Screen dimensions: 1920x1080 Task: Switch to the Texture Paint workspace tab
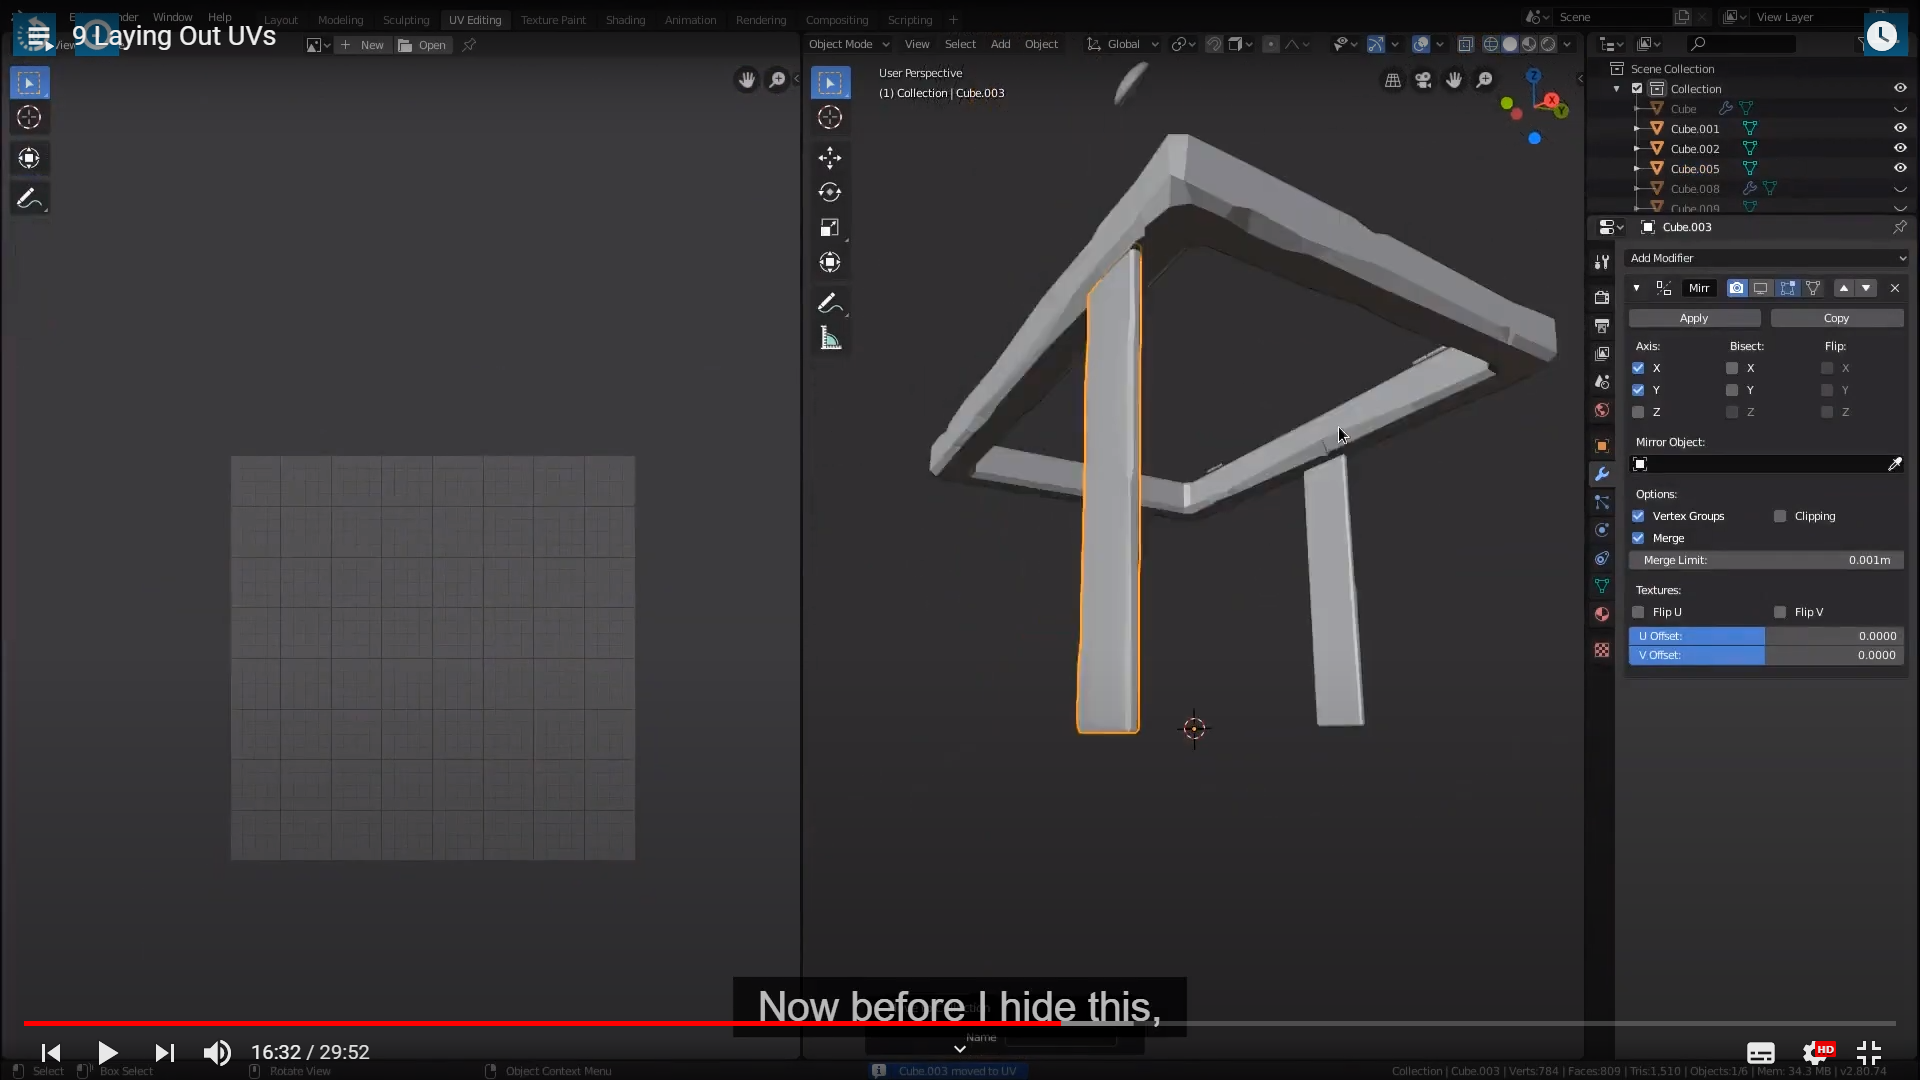pyautogui.click(x=553, y=20)
